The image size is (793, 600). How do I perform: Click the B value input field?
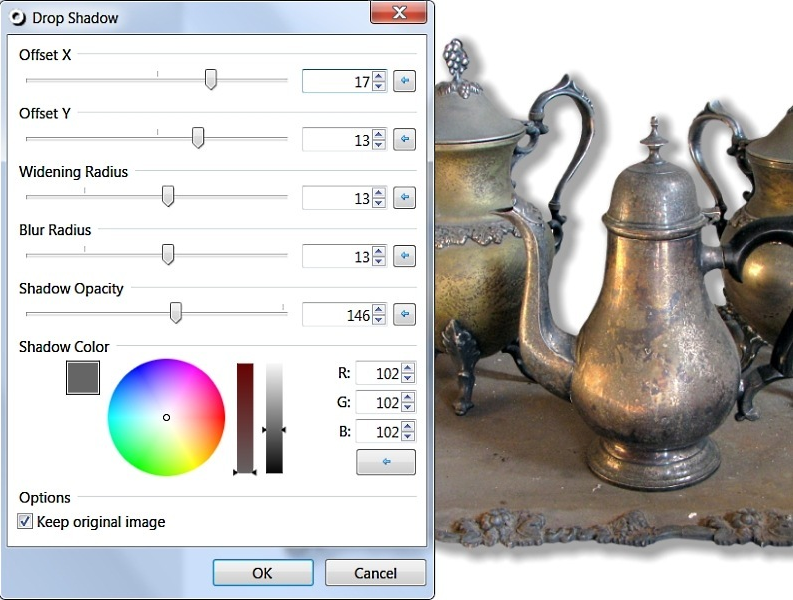(x=379, y=432)
